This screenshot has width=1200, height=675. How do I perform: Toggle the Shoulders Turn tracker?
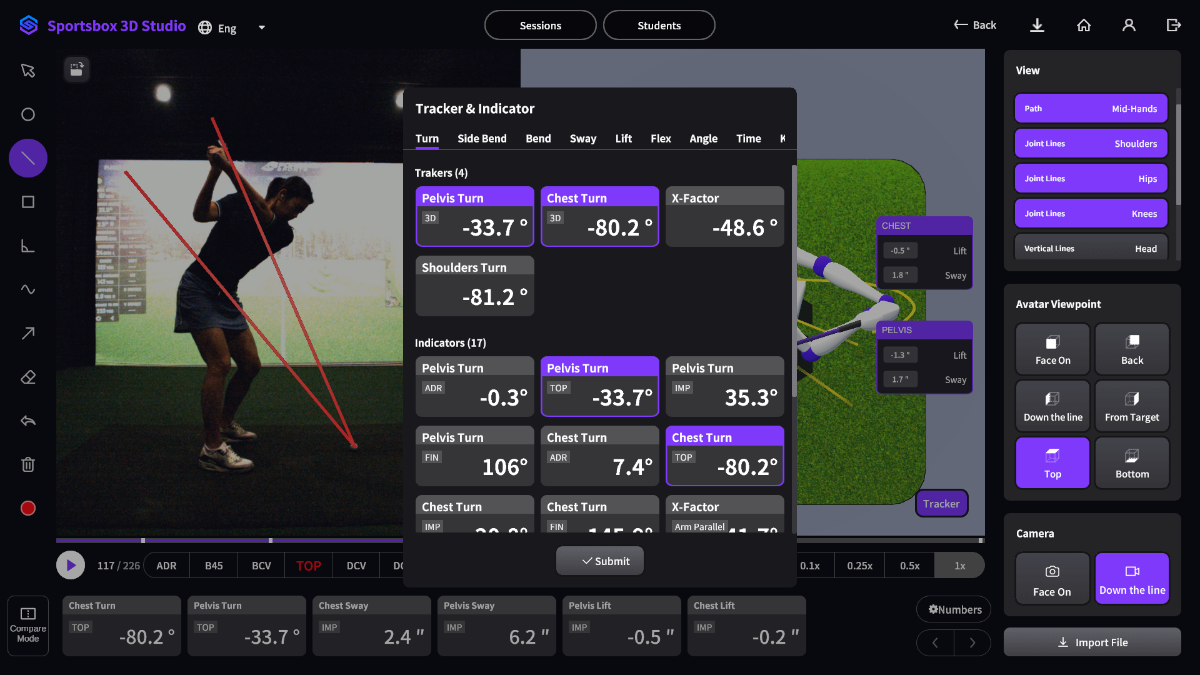tap(475, 286)
